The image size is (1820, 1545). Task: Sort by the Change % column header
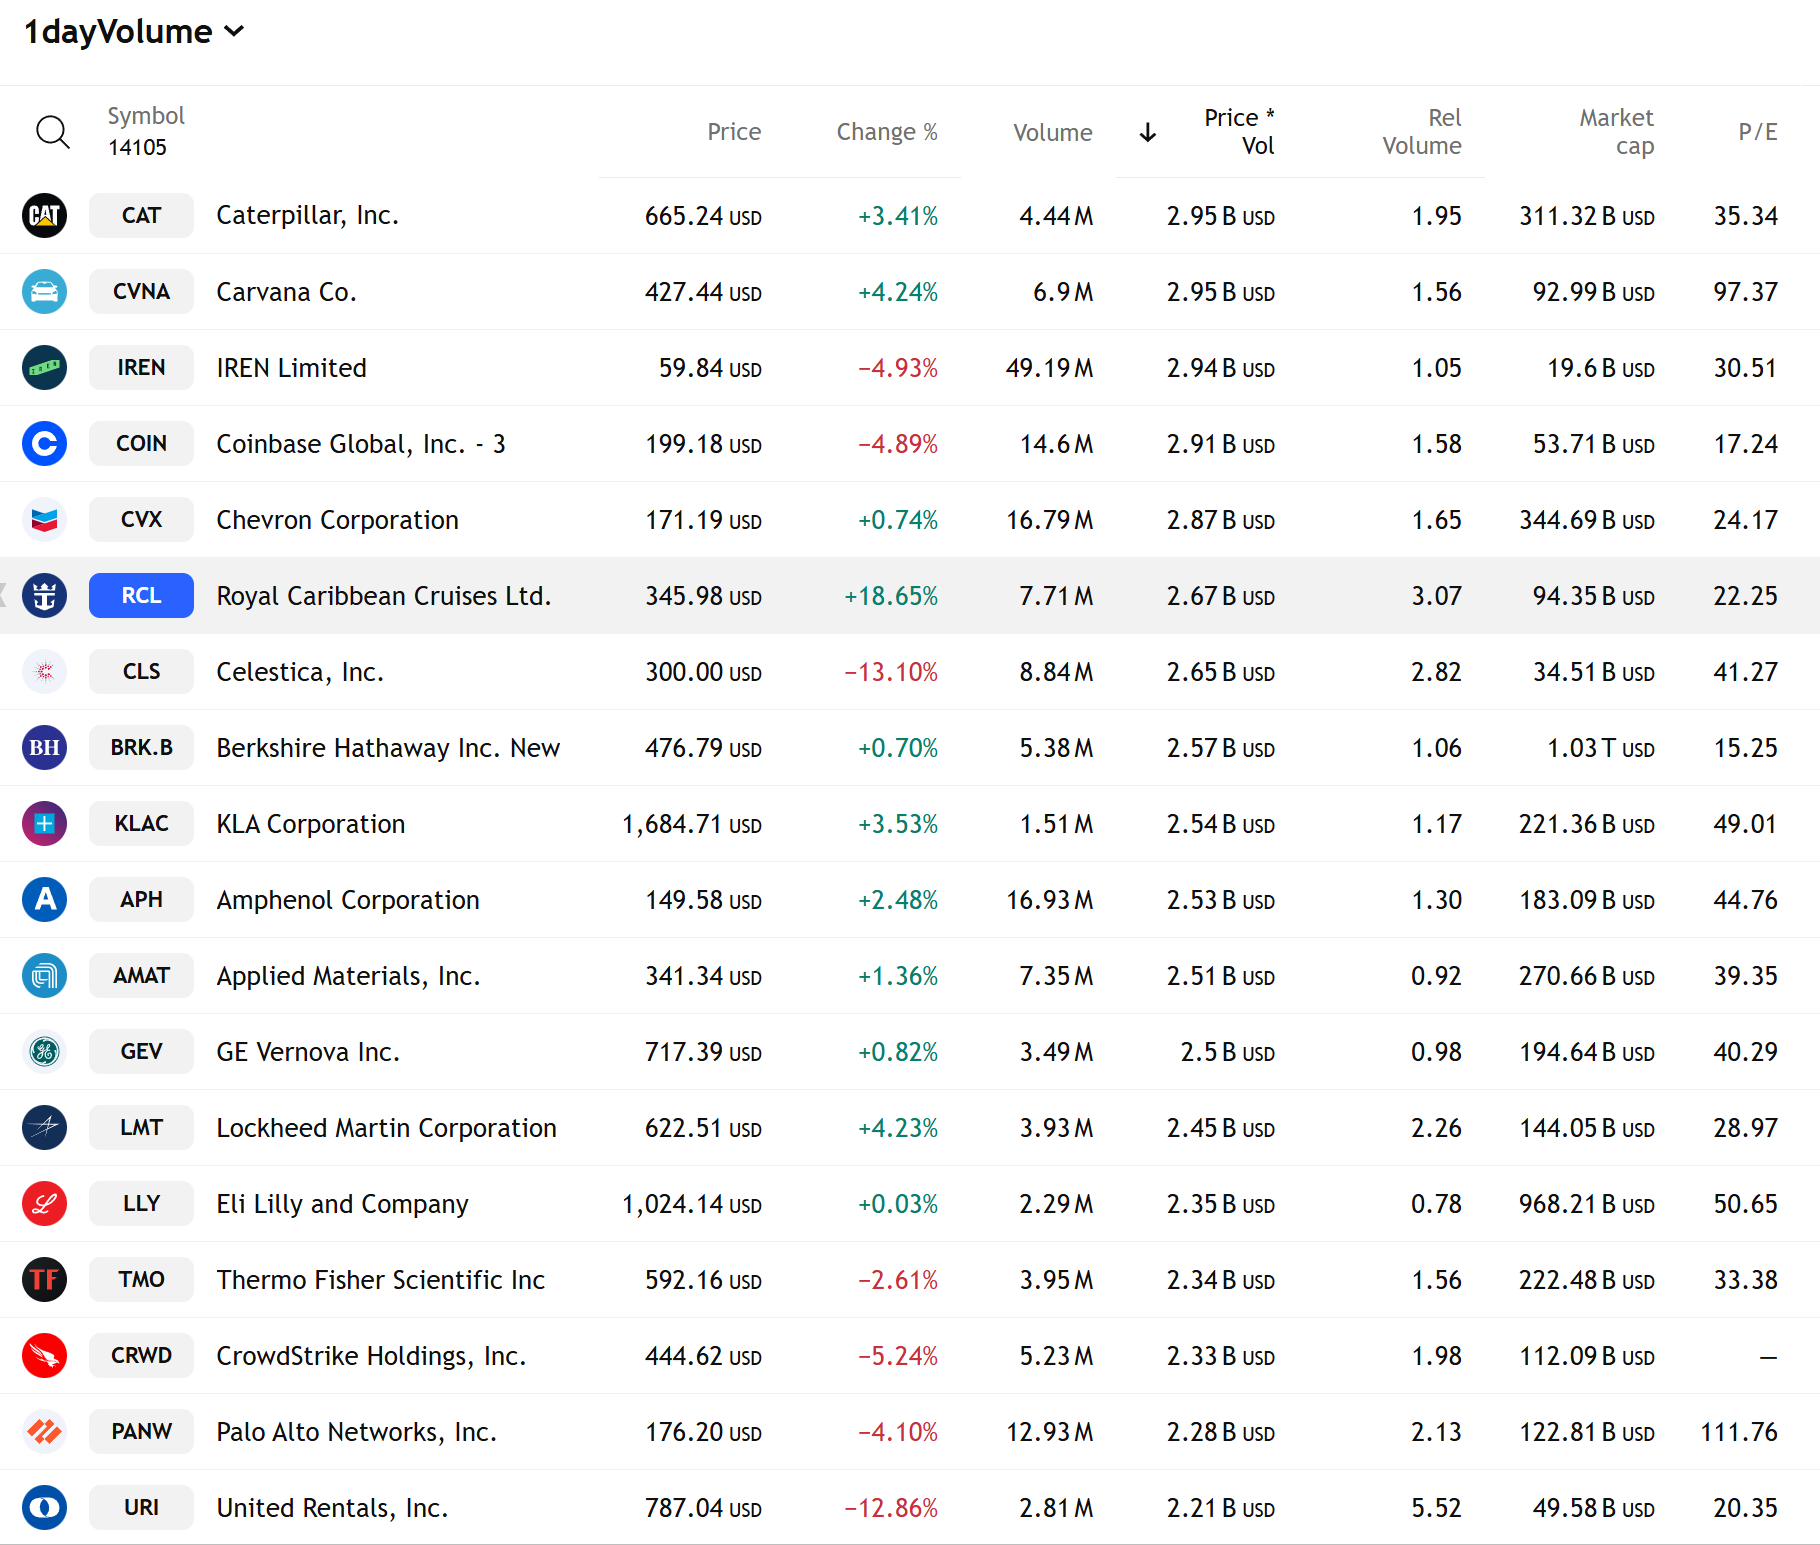(x=887, y=132)
